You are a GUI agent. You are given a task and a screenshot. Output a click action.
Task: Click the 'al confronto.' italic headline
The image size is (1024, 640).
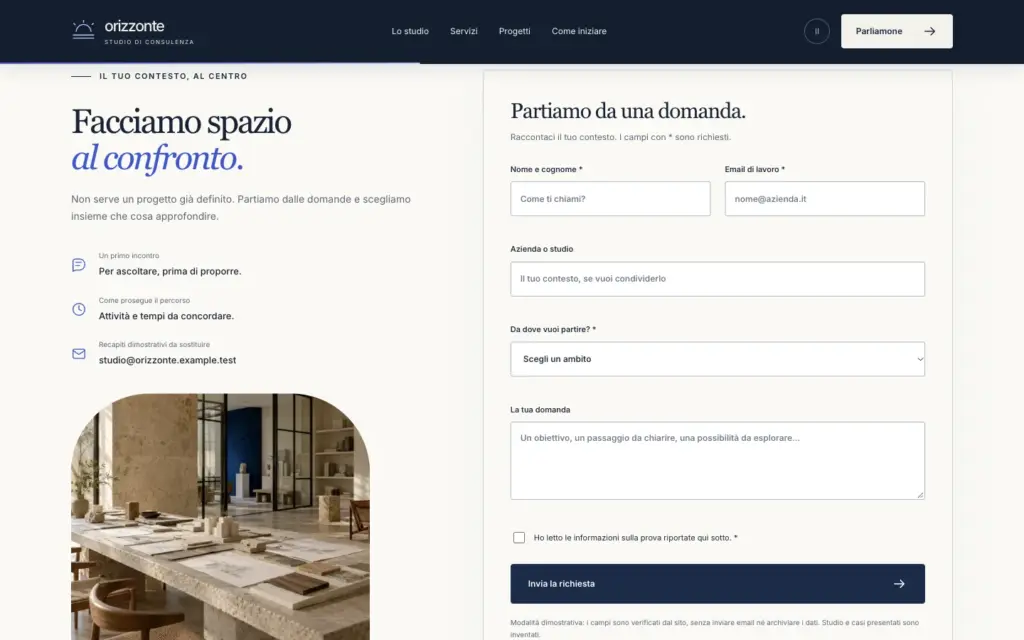pyautogui.click(x=157, y=159)
